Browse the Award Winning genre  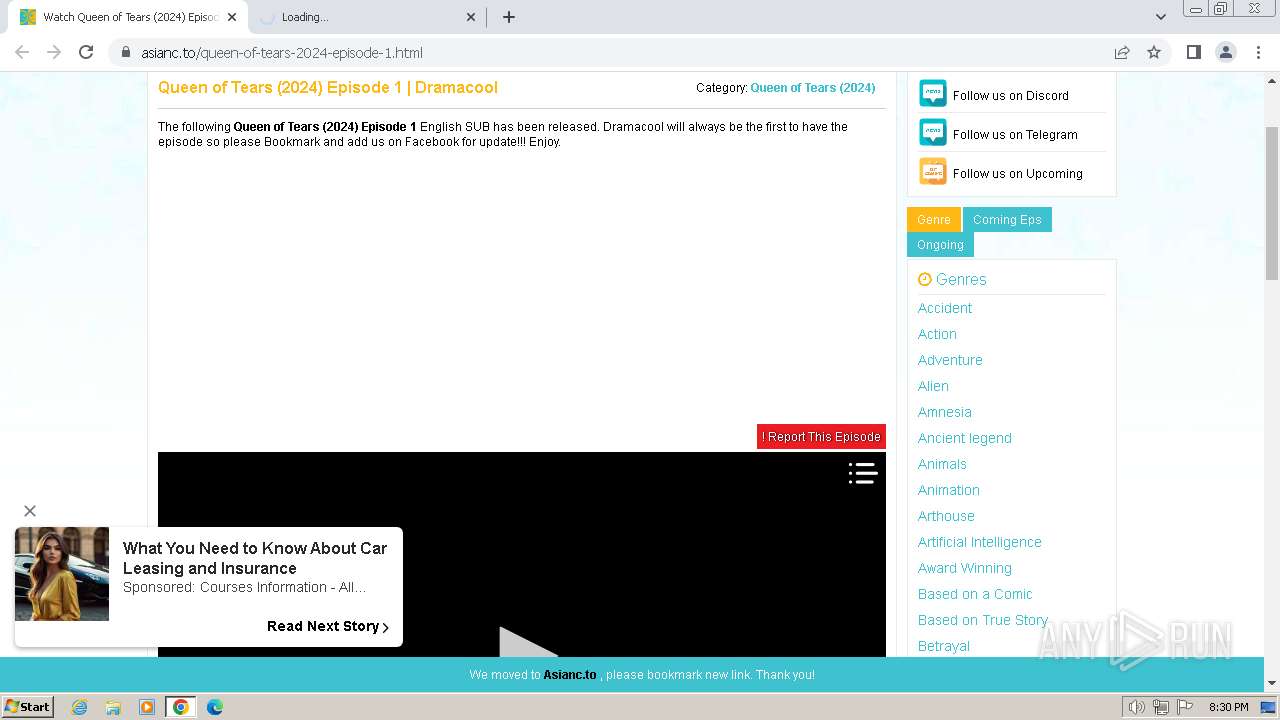click(x=964, y=568)
